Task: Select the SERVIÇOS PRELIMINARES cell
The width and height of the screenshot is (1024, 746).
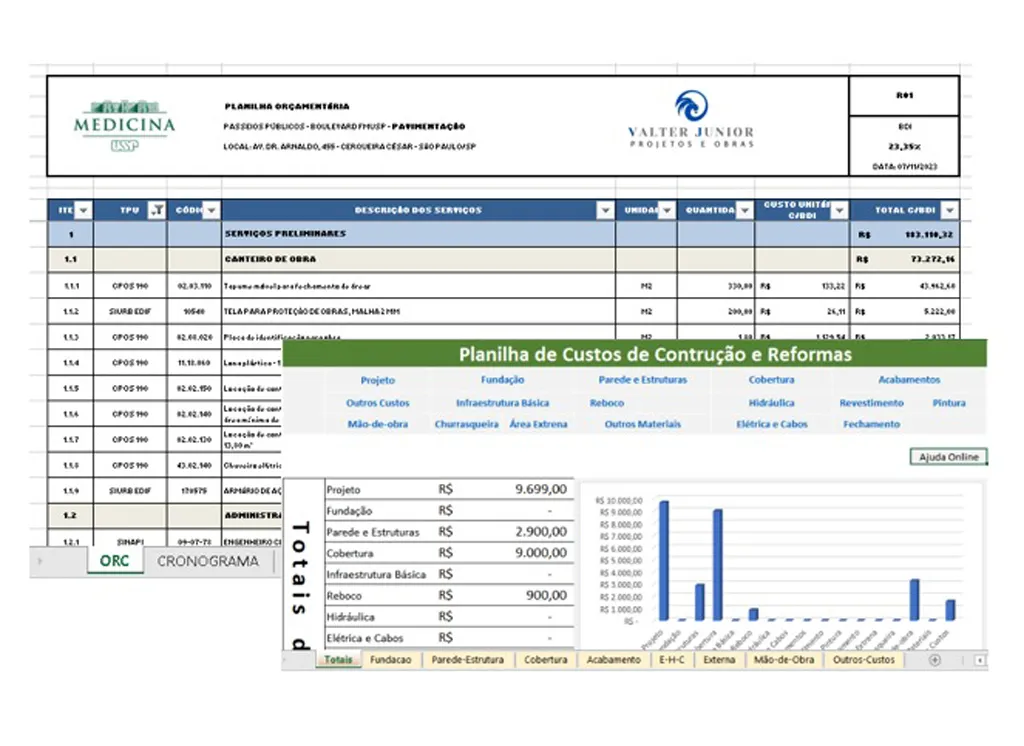Action: click(418, 234)
